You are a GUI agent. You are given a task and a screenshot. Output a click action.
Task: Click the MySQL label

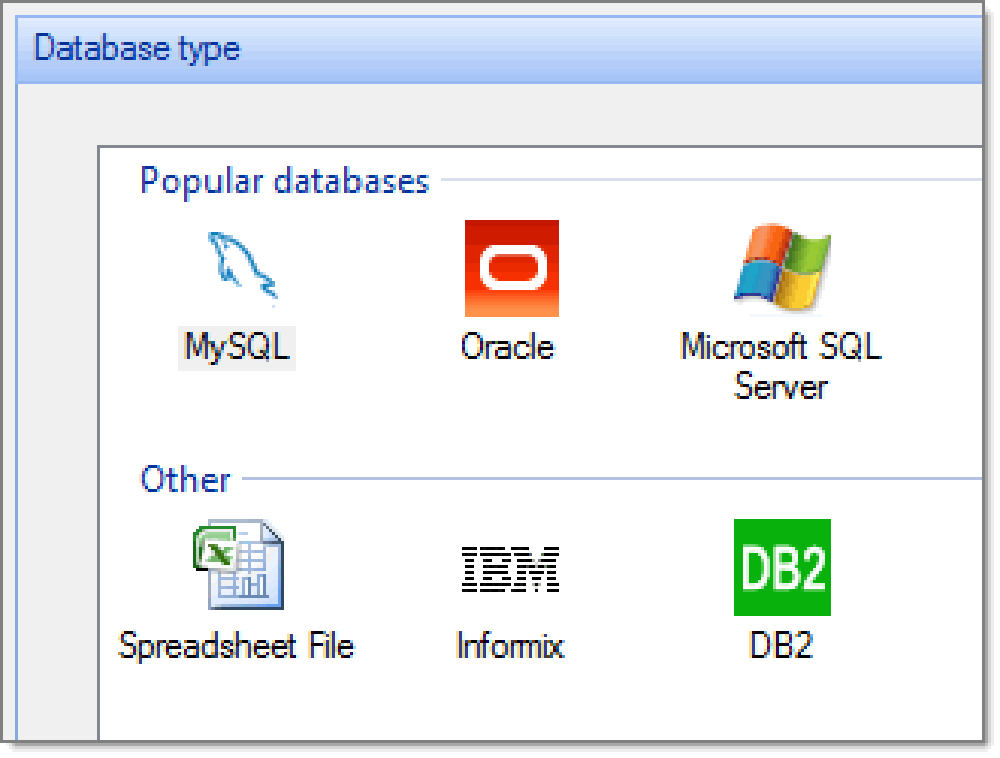237,348
